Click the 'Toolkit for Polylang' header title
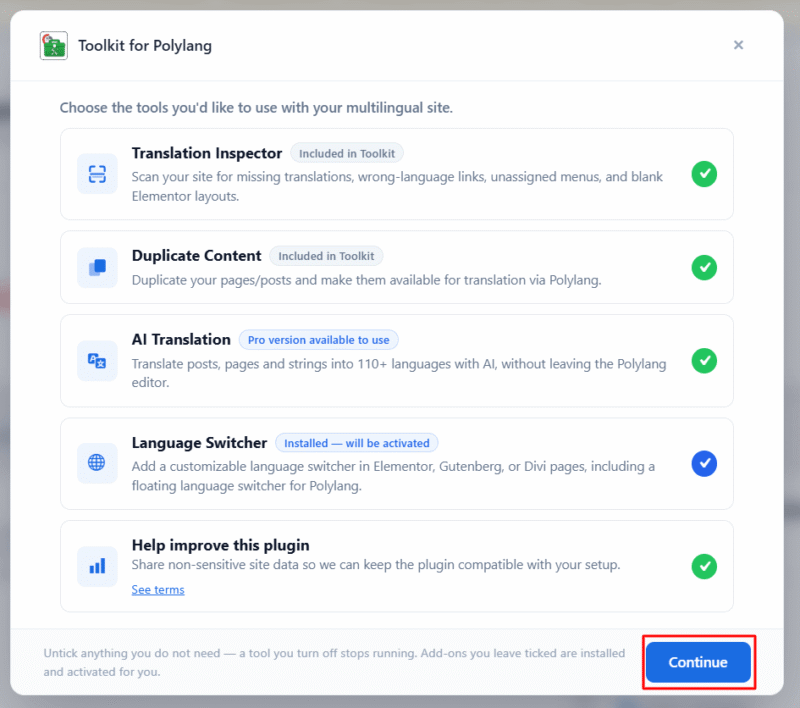800x708 pixels. coord(145,45)
